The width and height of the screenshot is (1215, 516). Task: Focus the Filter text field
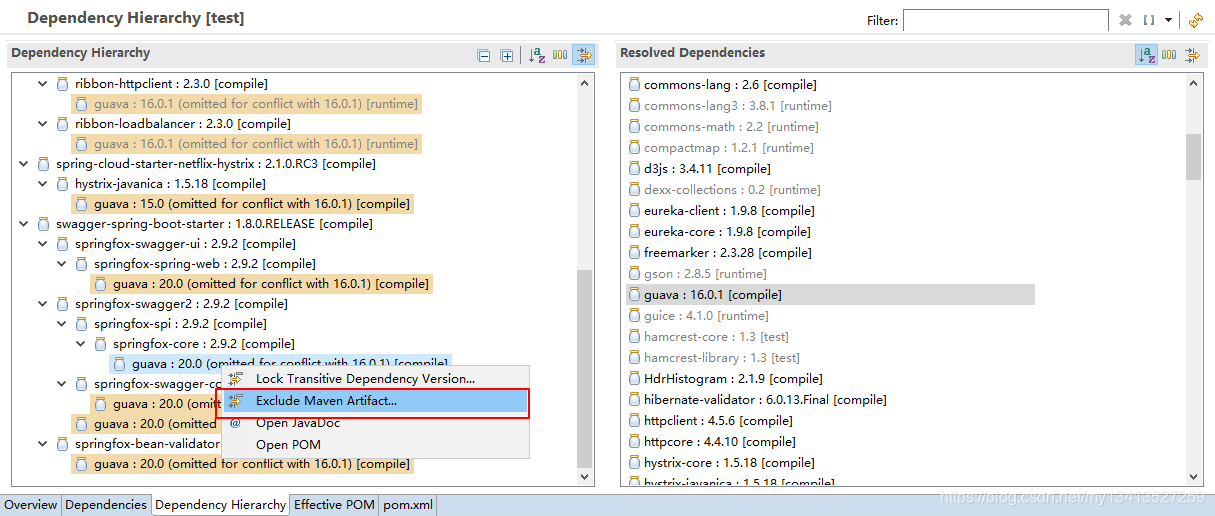(x=1006, y=20)
